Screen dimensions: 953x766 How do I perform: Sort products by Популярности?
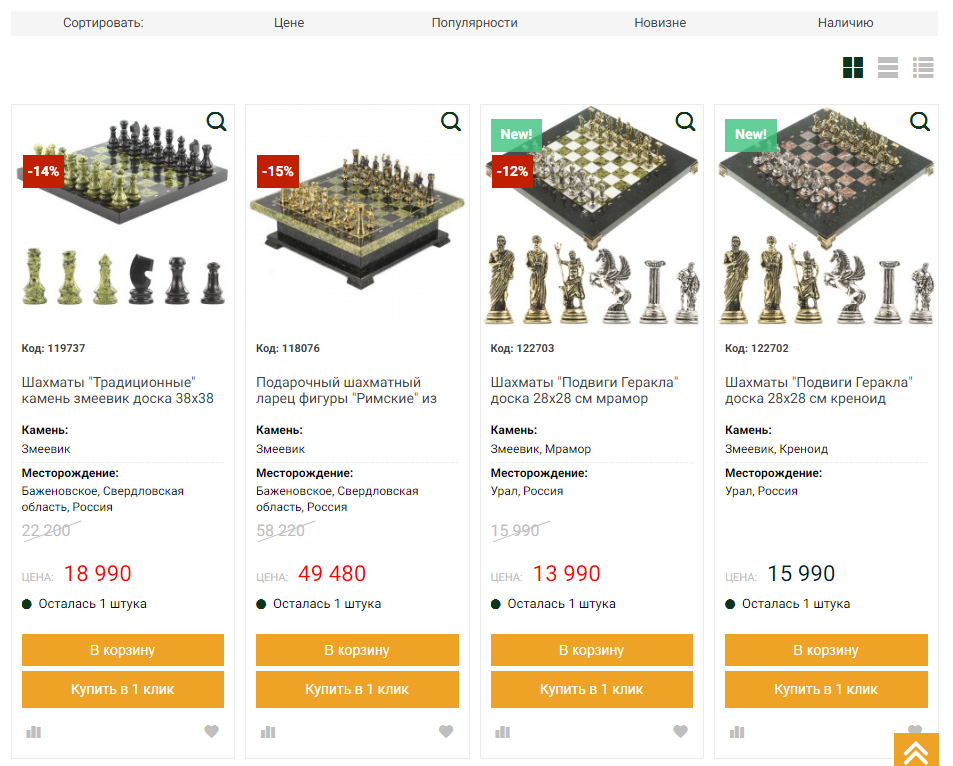(x=475, y=23)
